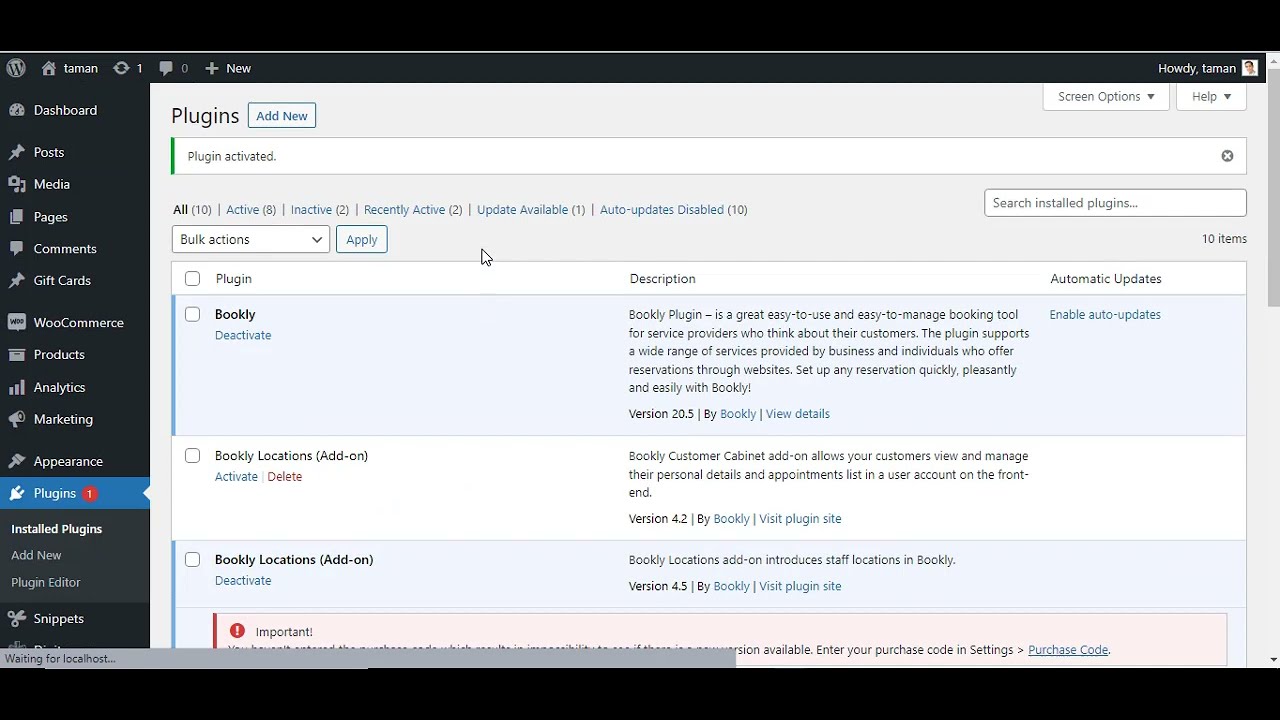1280x720 pixels.
Task: Open user avatar beside Howdy, taman
Action: coord(1250,68)
